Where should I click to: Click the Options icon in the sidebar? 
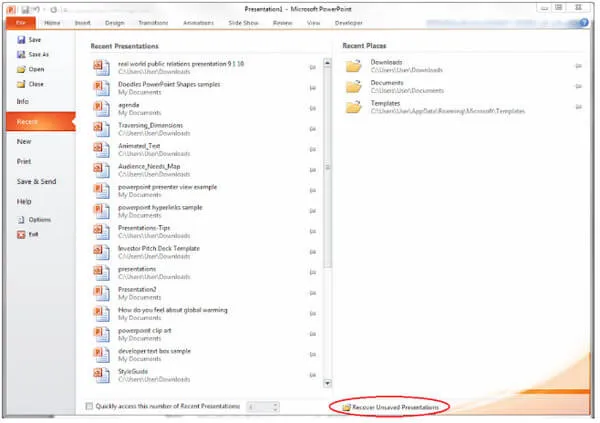coord(21,219)
